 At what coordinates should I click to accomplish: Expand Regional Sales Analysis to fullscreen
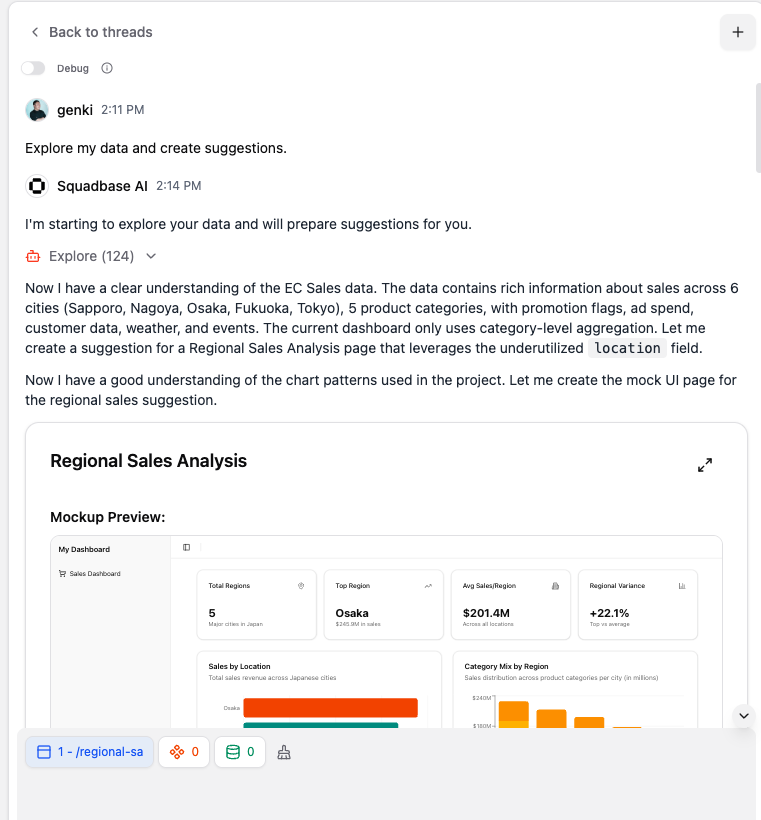pyautogui.click(x=705, y=465)
